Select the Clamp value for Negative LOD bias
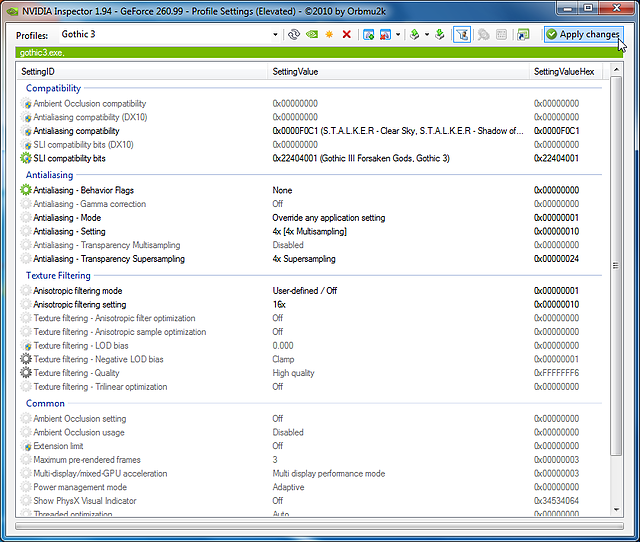The width and height of the screenshot is (640, 542). coord(283,359)
